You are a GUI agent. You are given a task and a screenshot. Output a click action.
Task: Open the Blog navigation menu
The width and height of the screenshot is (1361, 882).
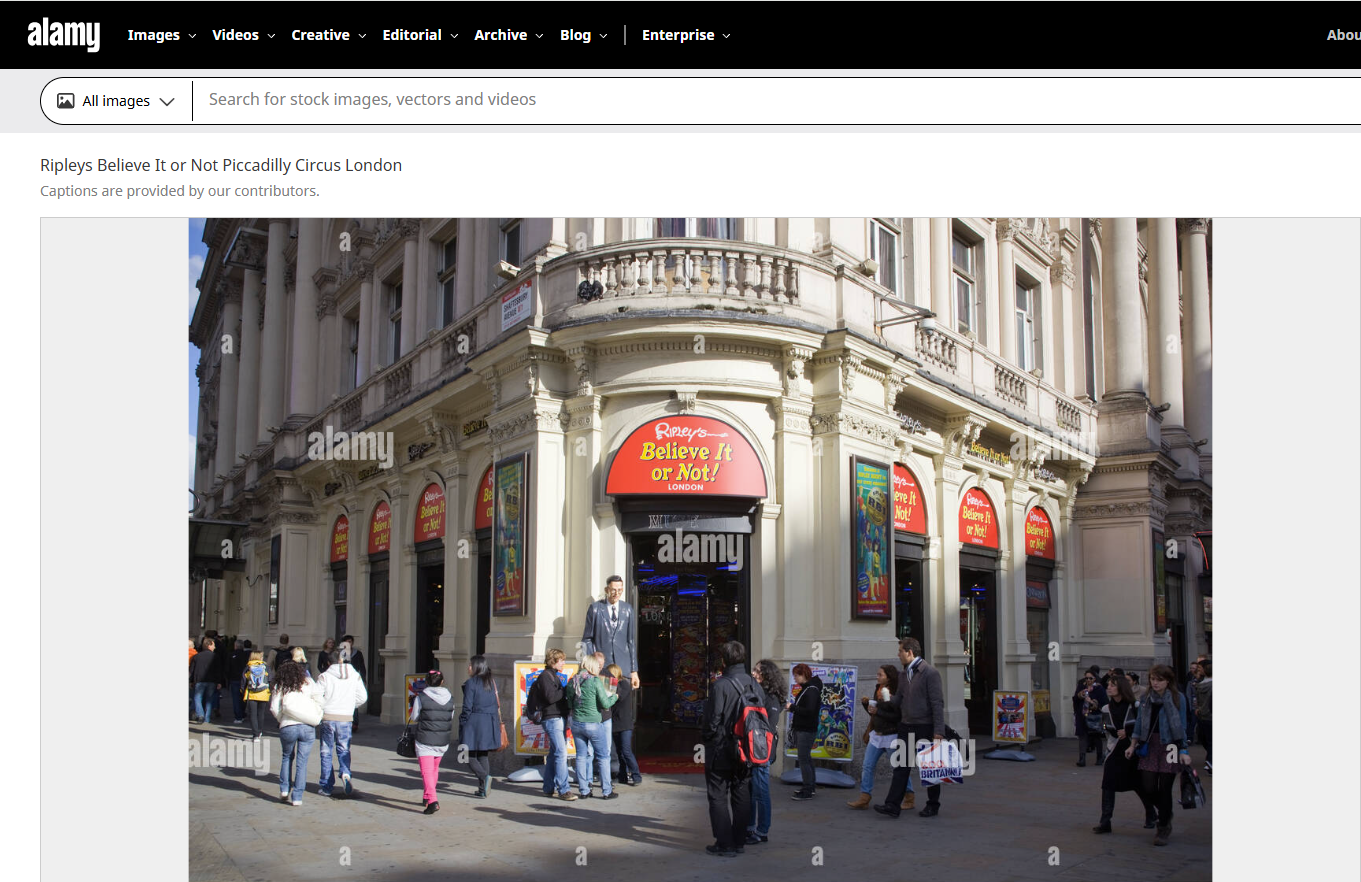tap(575, 35)
